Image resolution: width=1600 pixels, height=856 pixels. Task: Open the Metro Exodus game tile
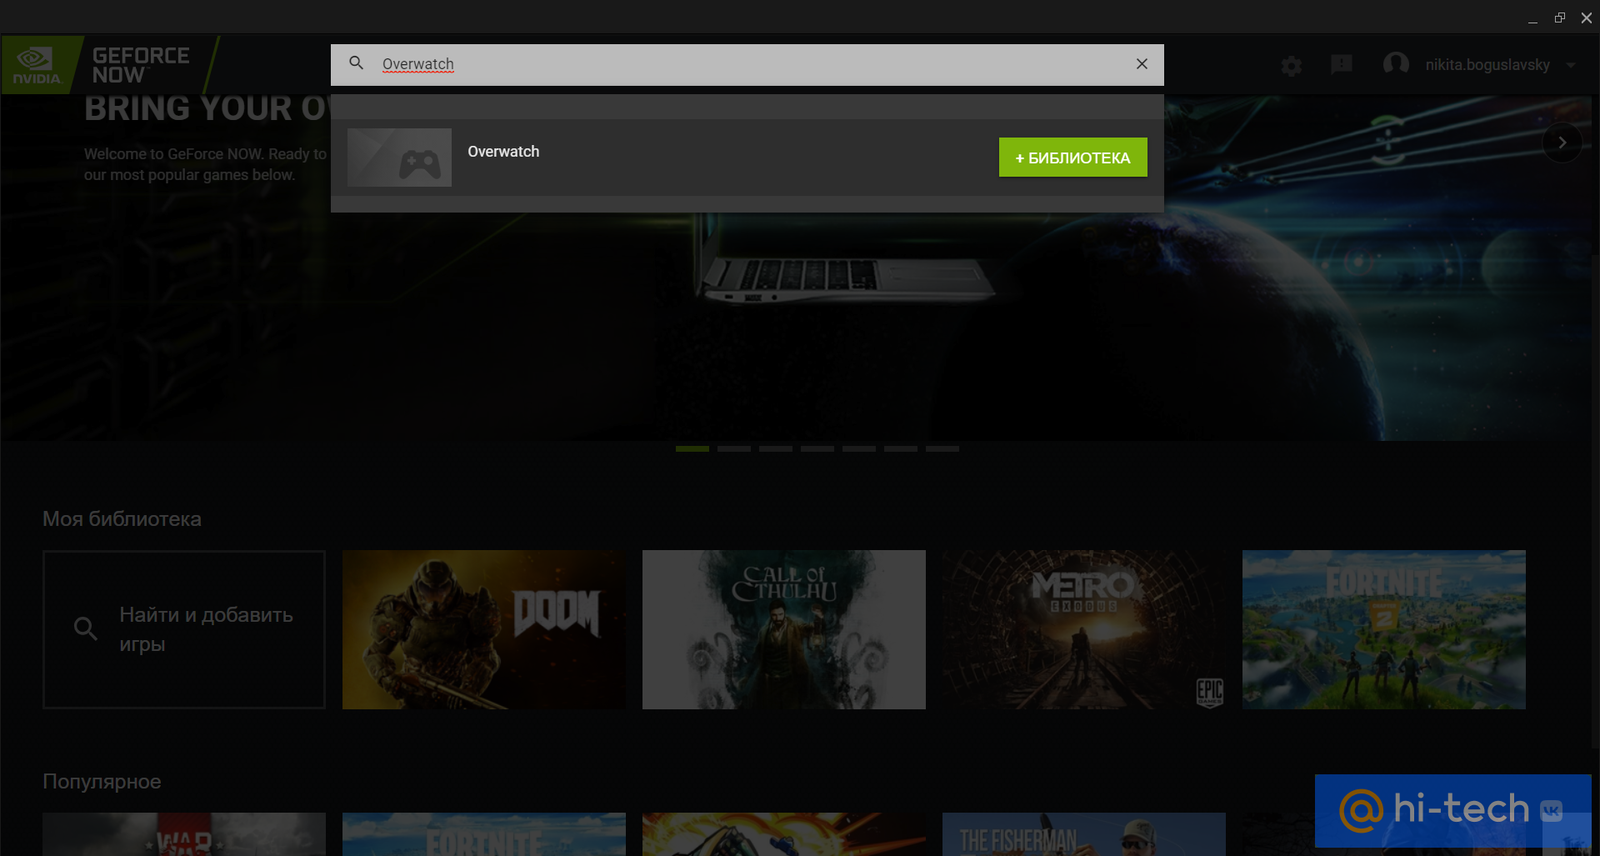point(1084,629)
